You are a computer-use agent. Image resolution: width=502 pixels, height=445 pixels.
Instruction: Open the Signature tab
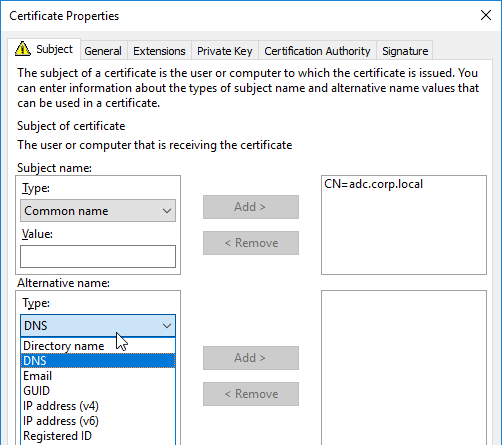[x=405, y=51]
